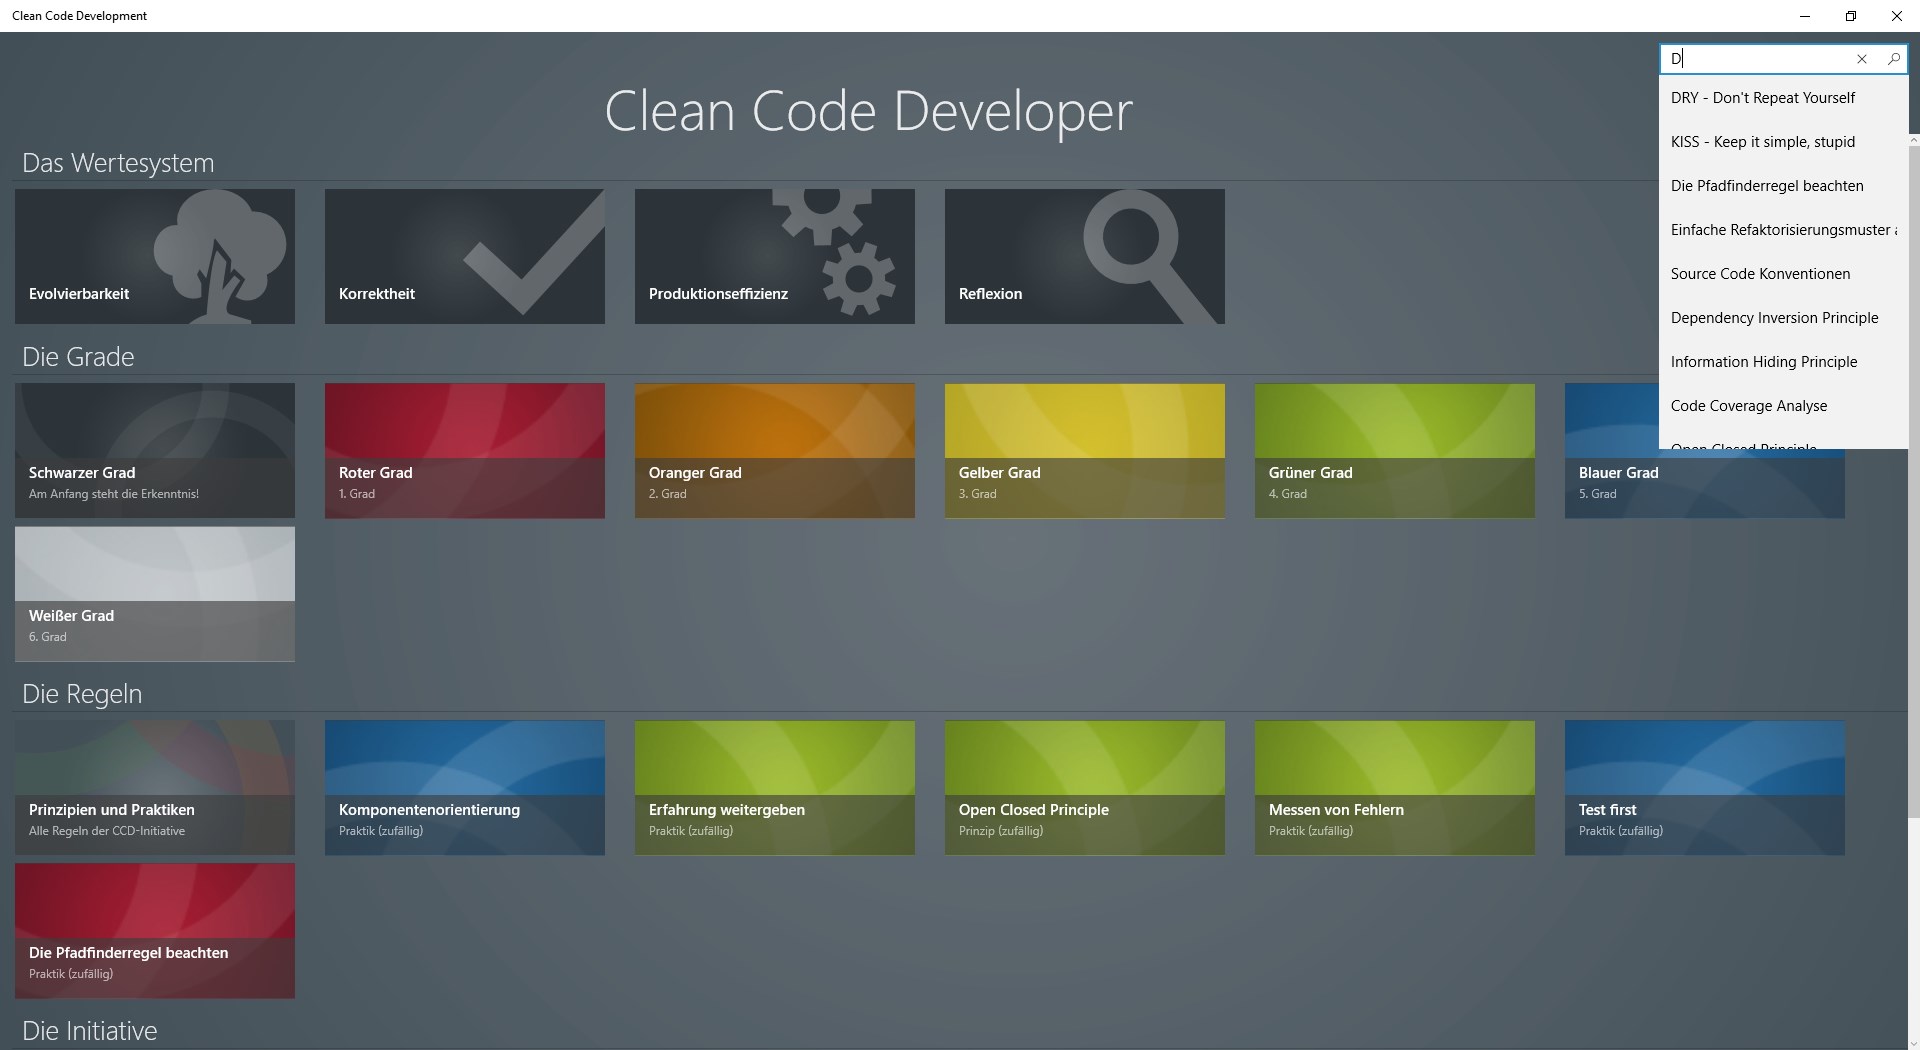Open the Prinzipien und Praktiken tile
This screenshot has width=1920, height=1050.
(155, 788)
